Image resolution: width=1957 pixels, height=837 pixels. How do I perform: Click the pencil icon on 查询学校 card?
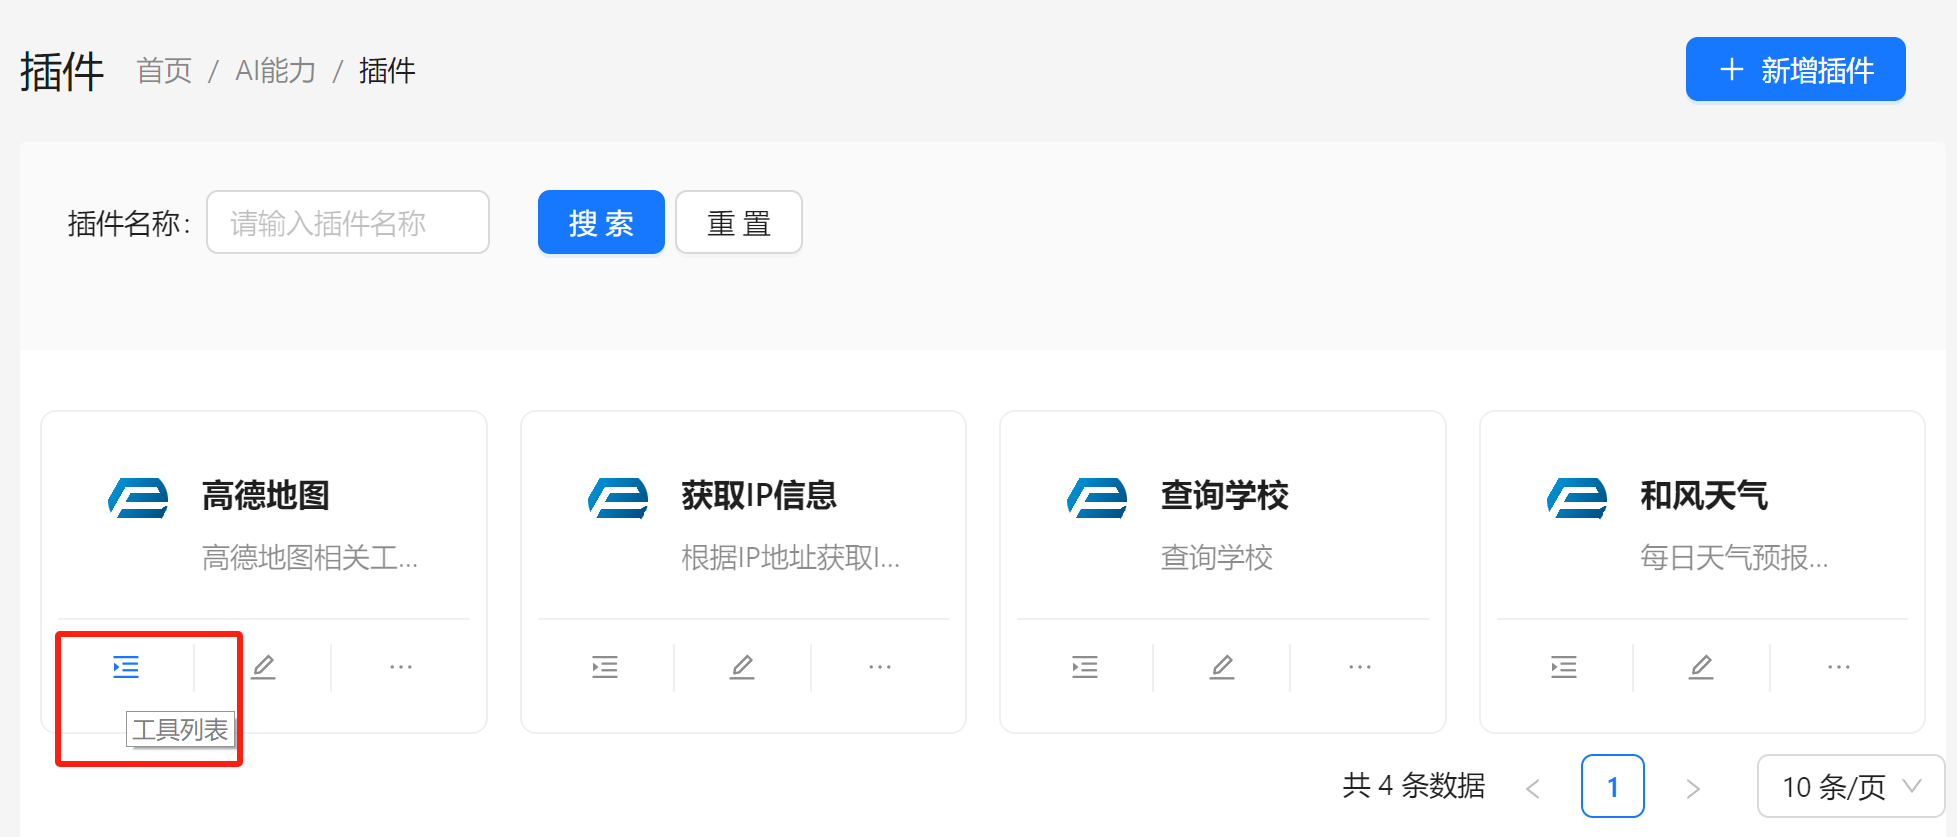[1222, 667]
